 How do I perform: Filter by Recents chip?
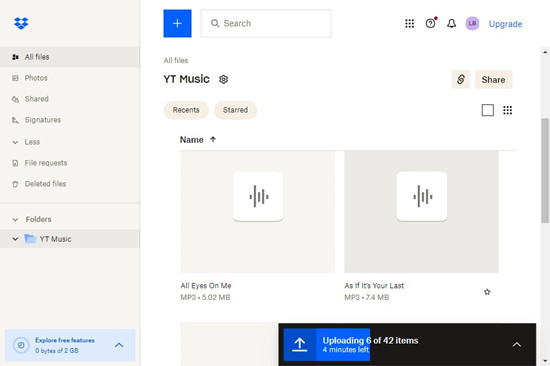tap(186, 110)
